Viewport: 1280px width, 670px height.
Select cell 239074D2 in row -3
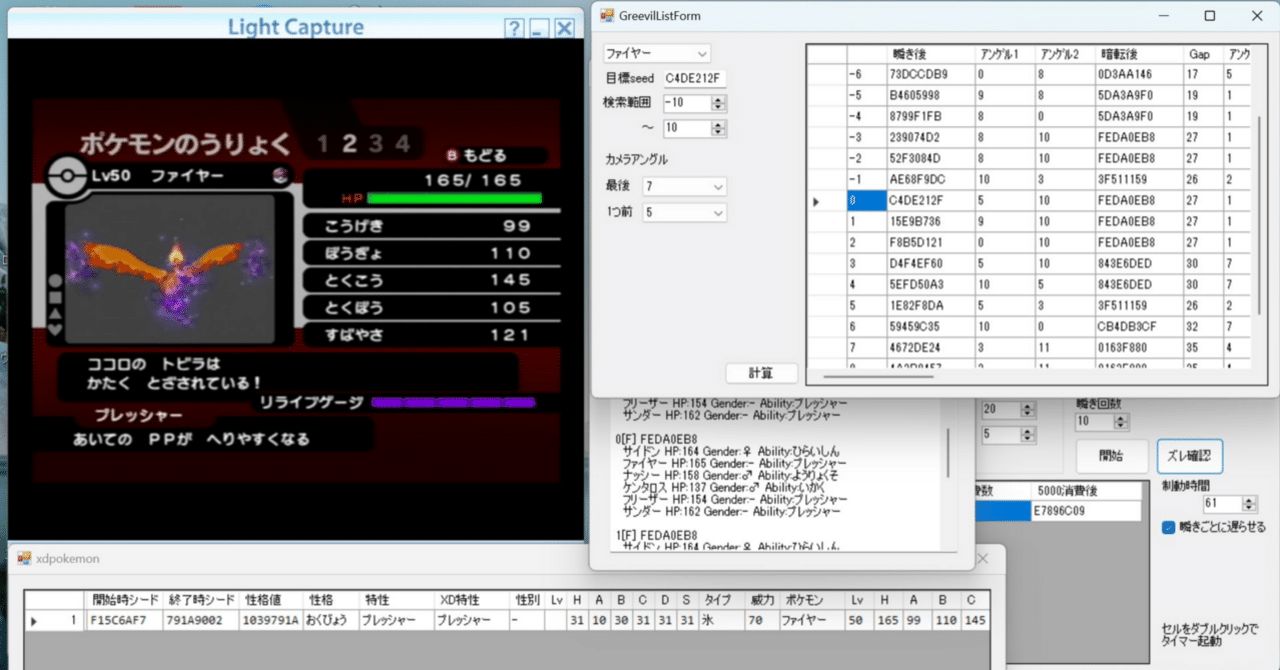930,137
